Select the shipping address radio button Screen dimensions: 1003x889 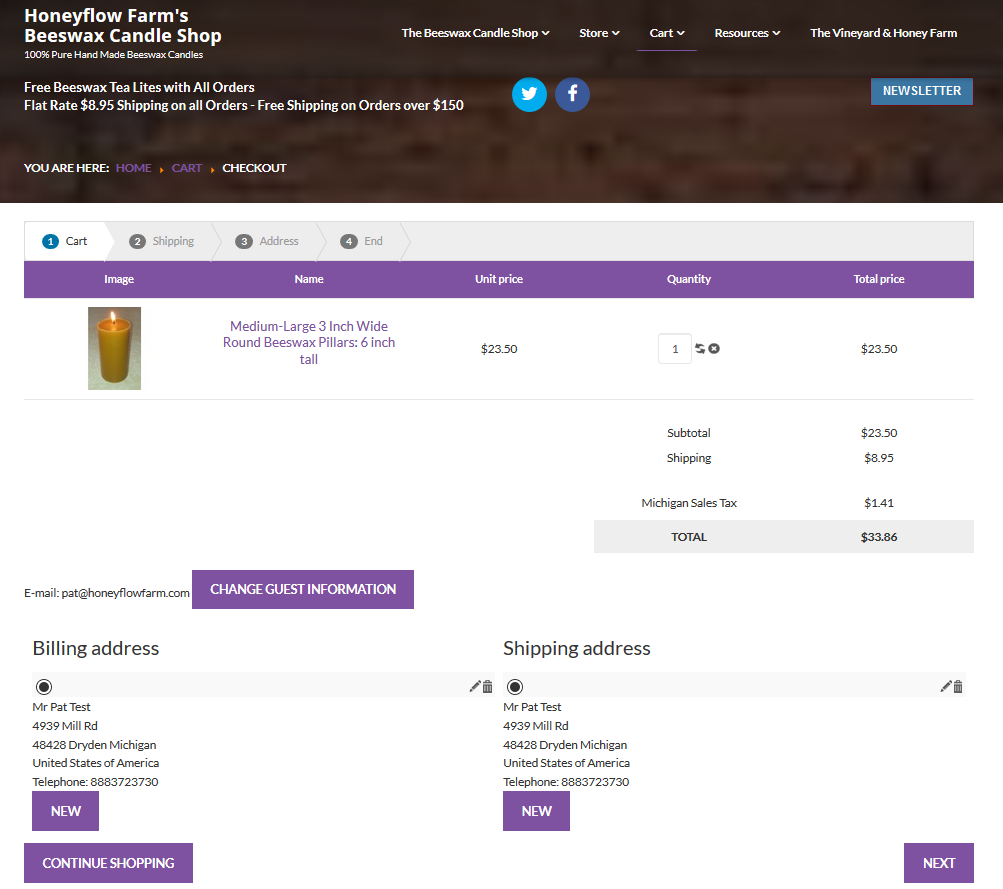tap(515, 687)
